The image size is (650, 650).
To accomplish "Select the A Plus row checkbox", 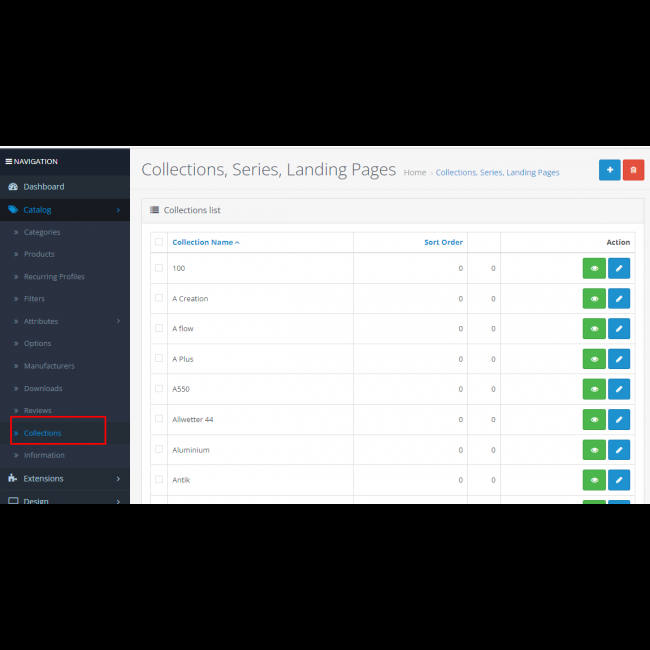I will coord(159,358).
